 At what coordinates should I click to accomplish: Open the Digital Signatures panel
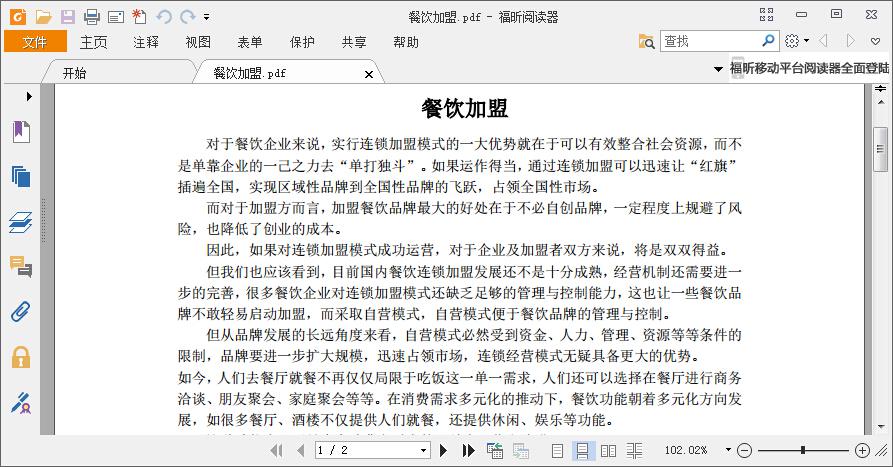tap(21, 403)
